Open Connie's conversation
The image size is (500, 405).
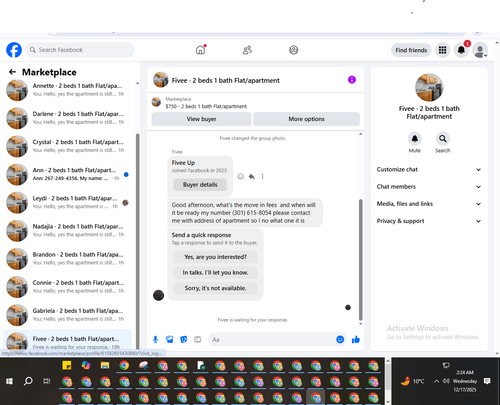[67, 287]
